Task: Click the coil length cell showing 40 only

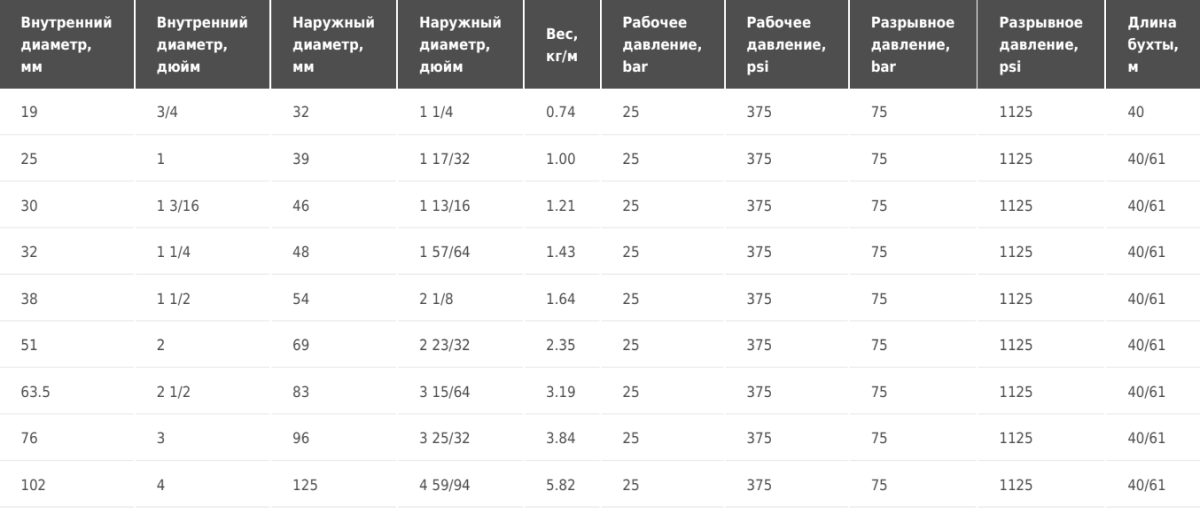Action: pos(1153,113)
